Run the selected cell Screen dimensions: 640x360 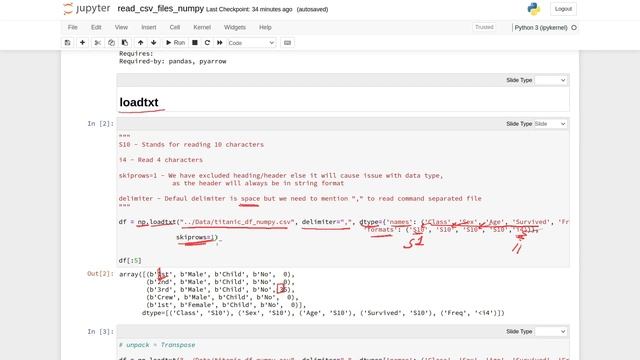[x=175, y=43]
